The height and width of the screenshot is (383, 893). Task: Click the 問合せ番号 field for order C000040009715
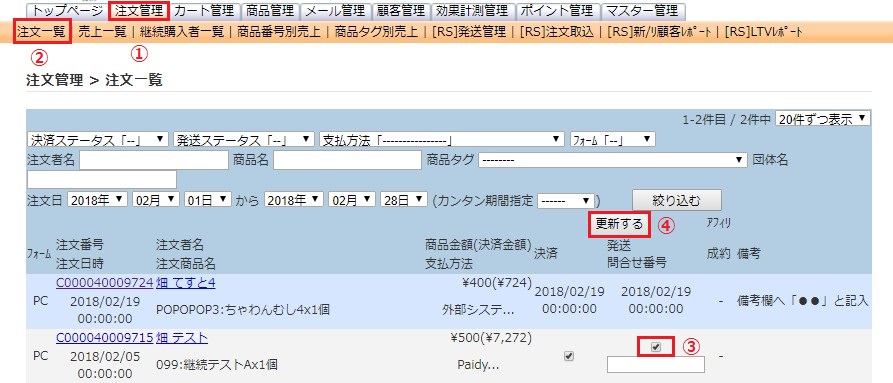[656, 365]
